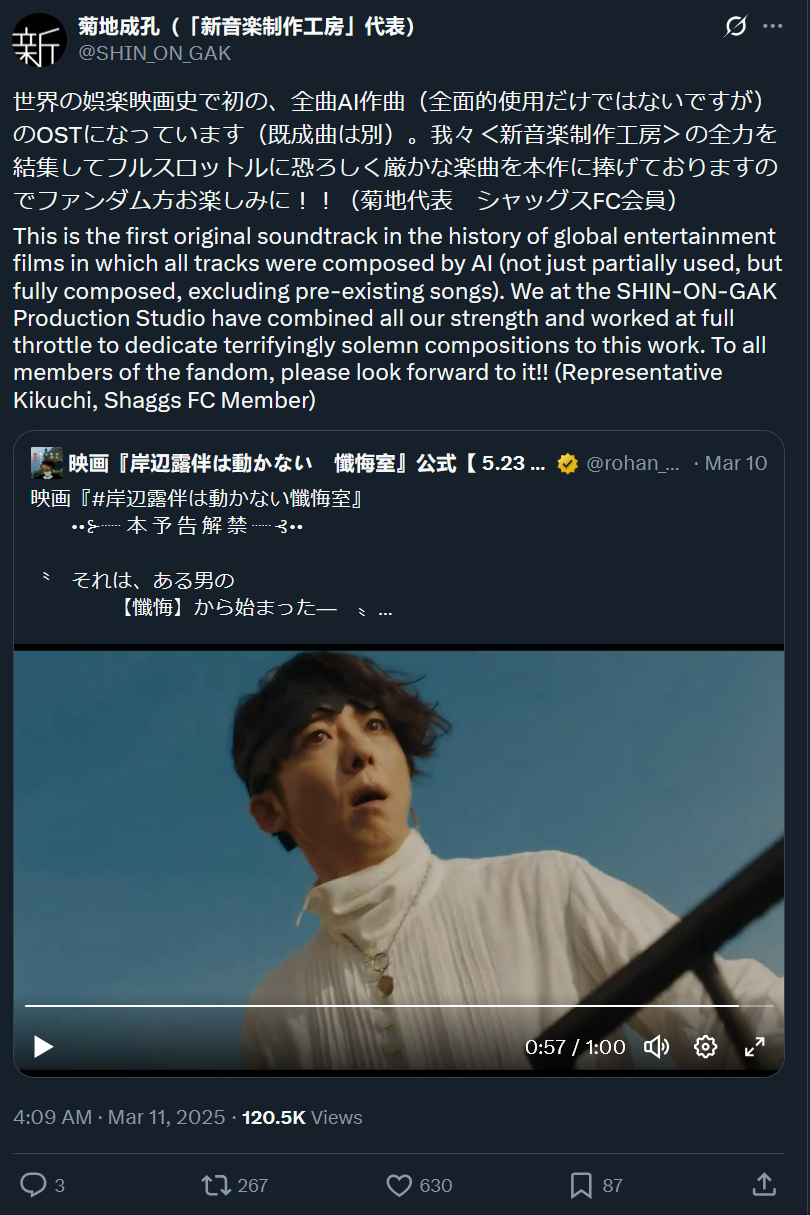
Task: Like the post with the heart icon
Action: [399, 1185]
